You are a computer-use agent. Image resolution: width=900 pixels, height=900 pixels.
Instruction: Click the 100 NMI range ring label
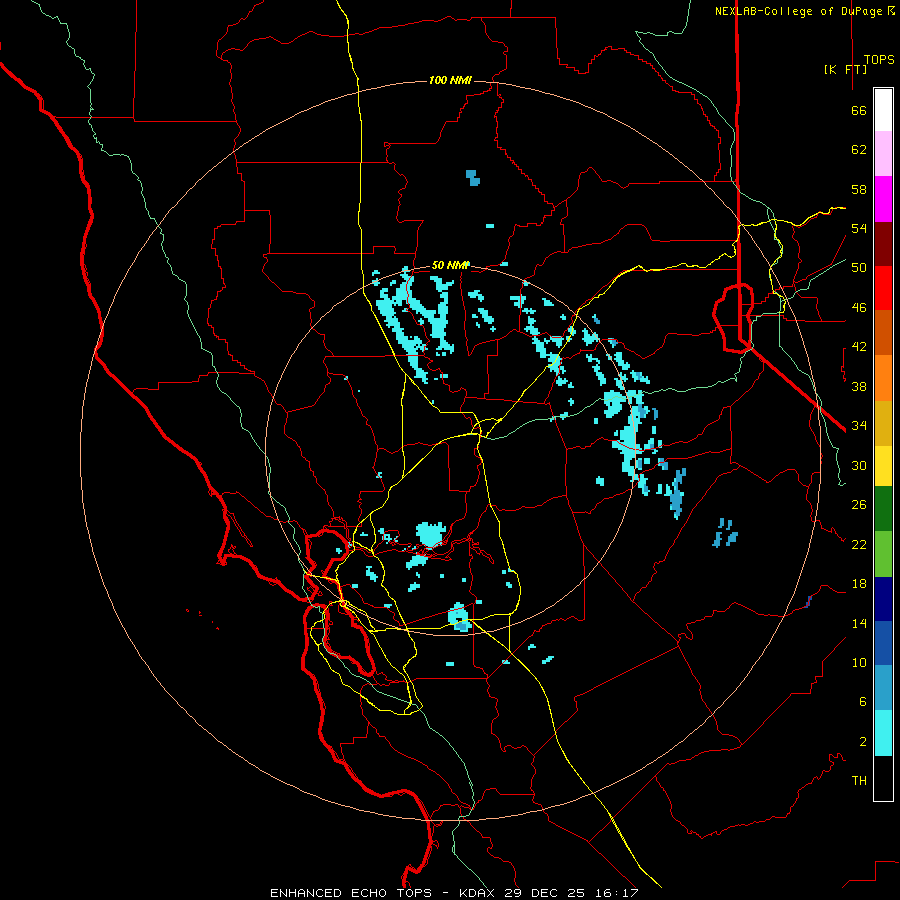pyautogui.click(x=450, y=80)
